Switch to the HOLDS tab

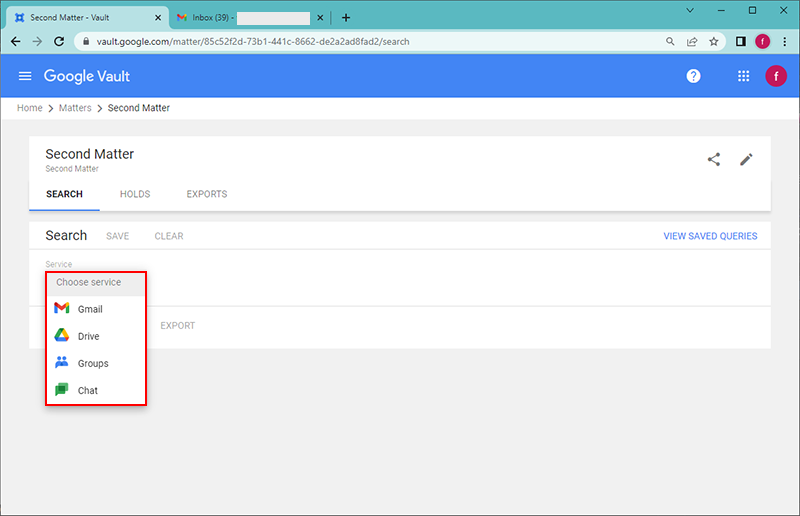pyautogui.click(x=135, y=194)
